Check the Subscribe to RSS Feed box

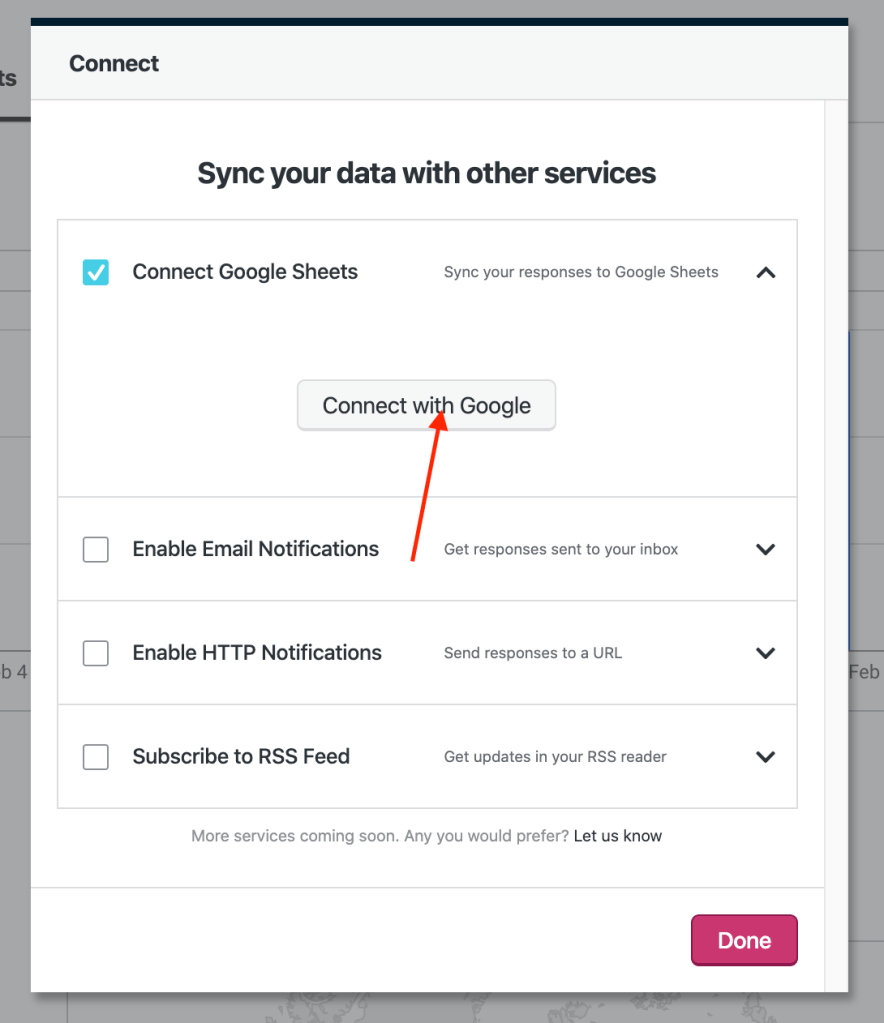coord(96,757)
